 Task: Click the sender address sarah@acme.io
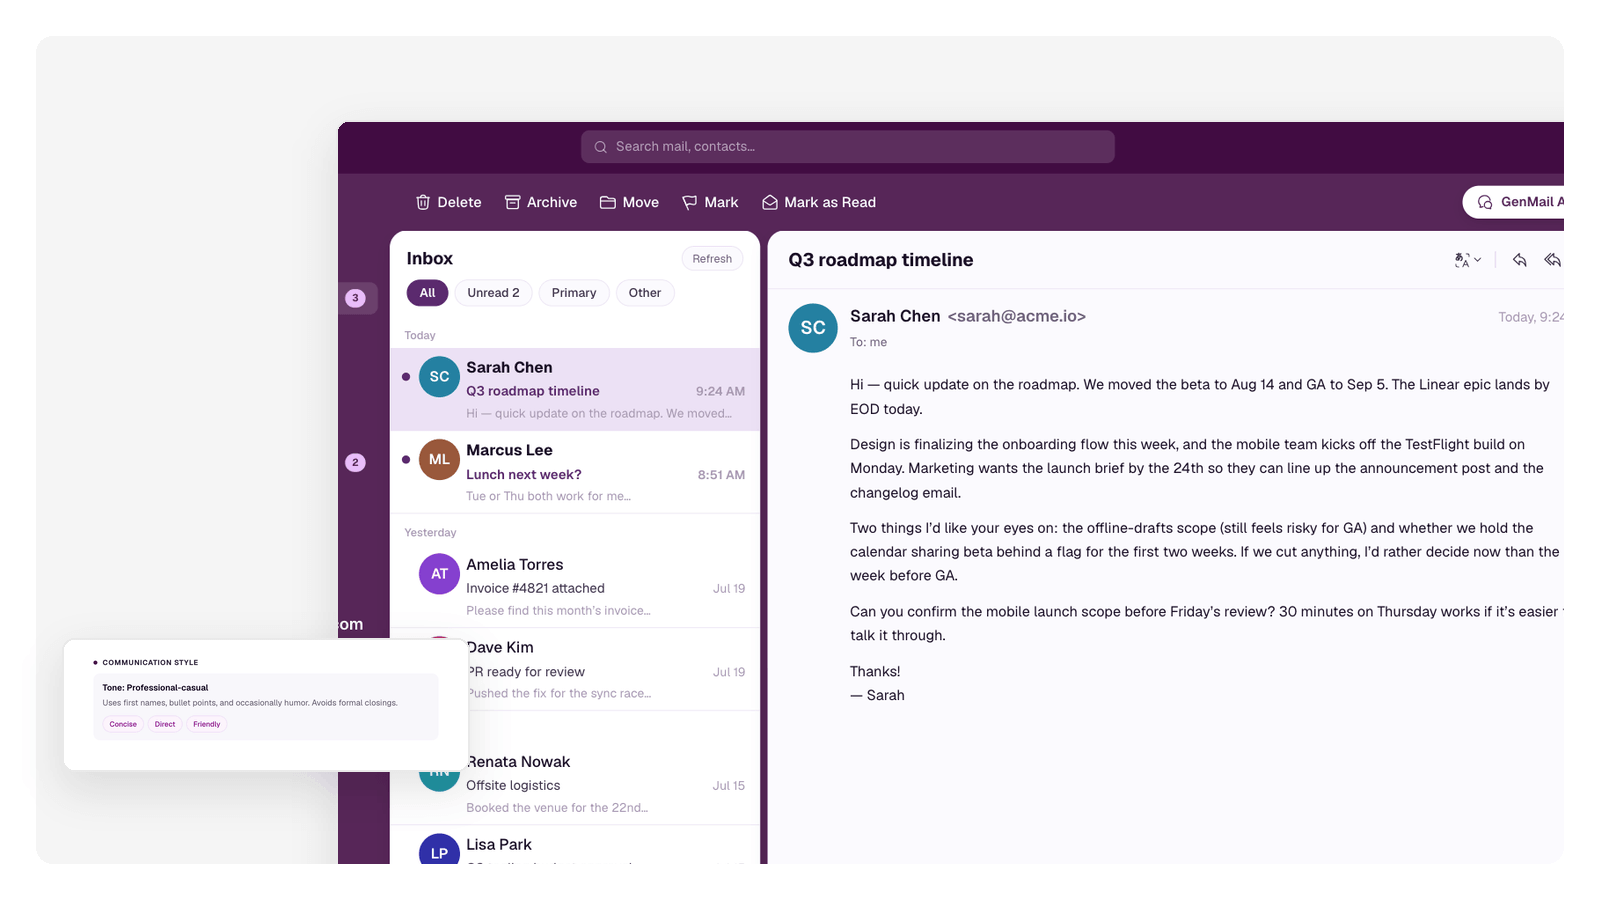tap(1017, 316)
